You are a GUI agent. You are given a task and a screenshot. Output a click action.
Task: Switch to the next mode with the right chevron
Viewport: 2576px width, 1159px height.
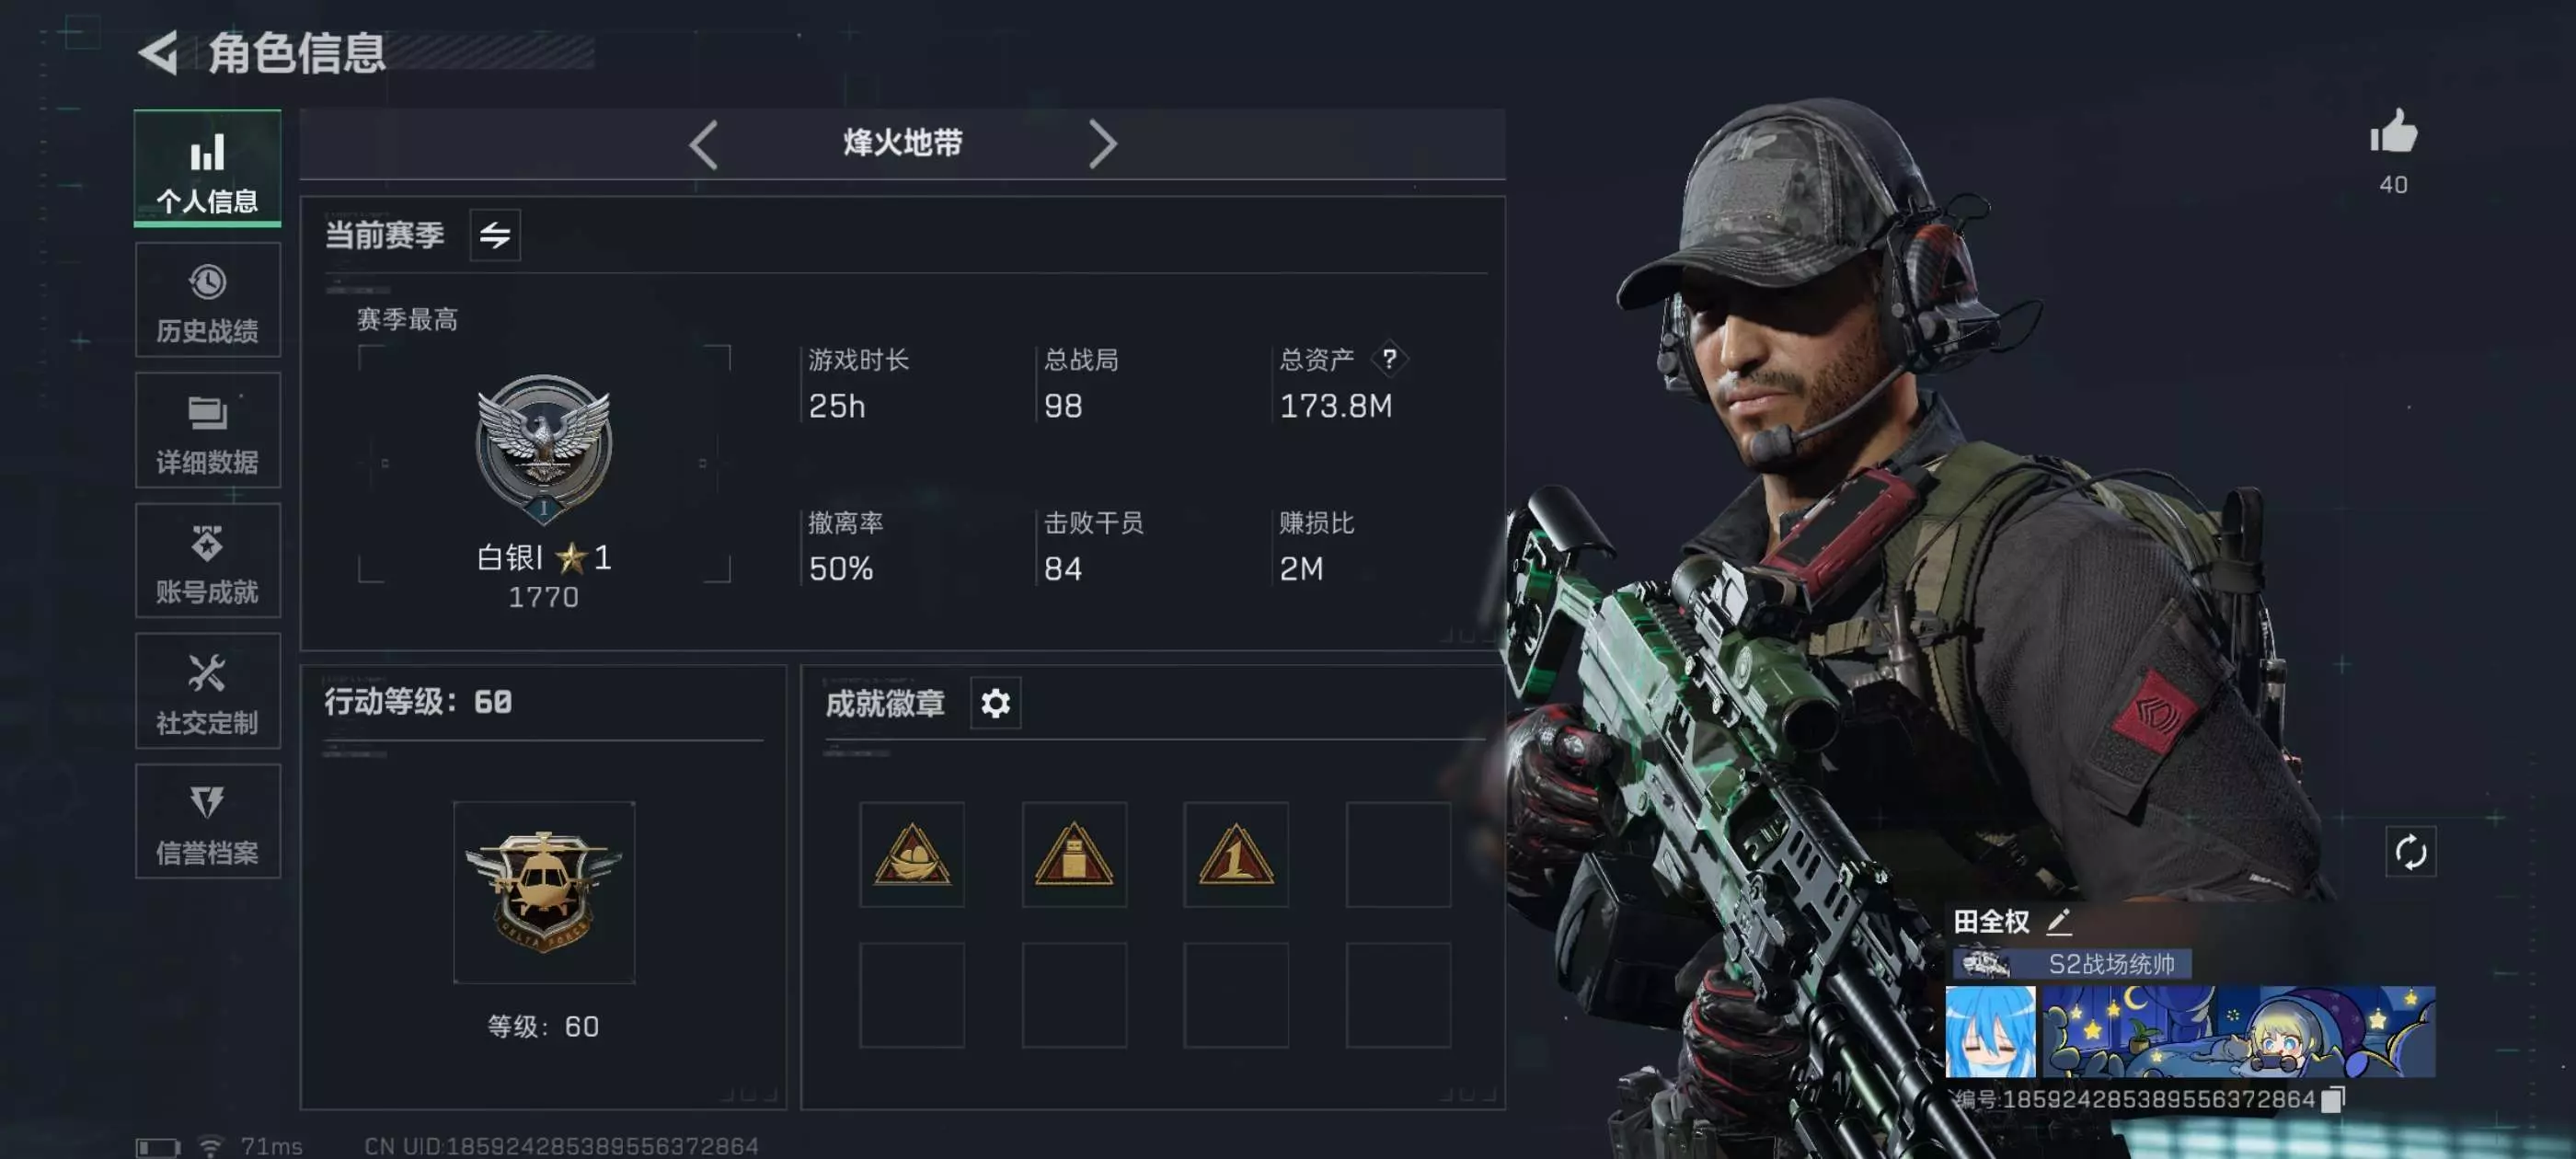[x=1102, y=145]
